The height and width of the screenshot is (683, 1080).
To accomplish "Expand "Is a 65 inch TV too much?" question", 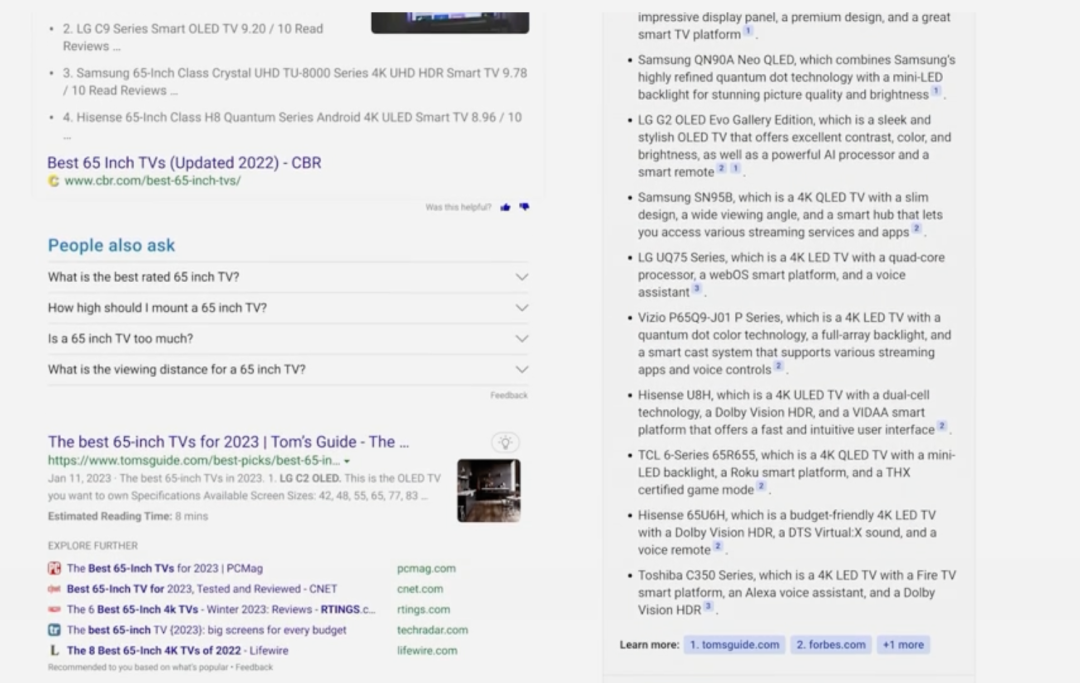I will click(521, 339).
